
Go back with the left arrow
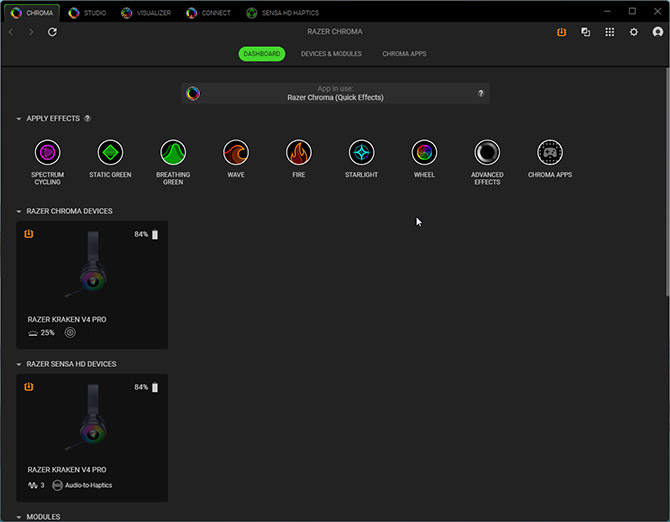[x=11, y=32]
